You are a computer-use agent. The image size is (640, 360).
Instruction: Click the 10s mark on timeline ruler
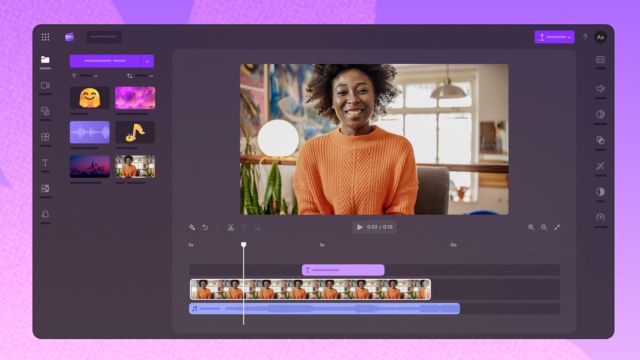click(453, 245)
